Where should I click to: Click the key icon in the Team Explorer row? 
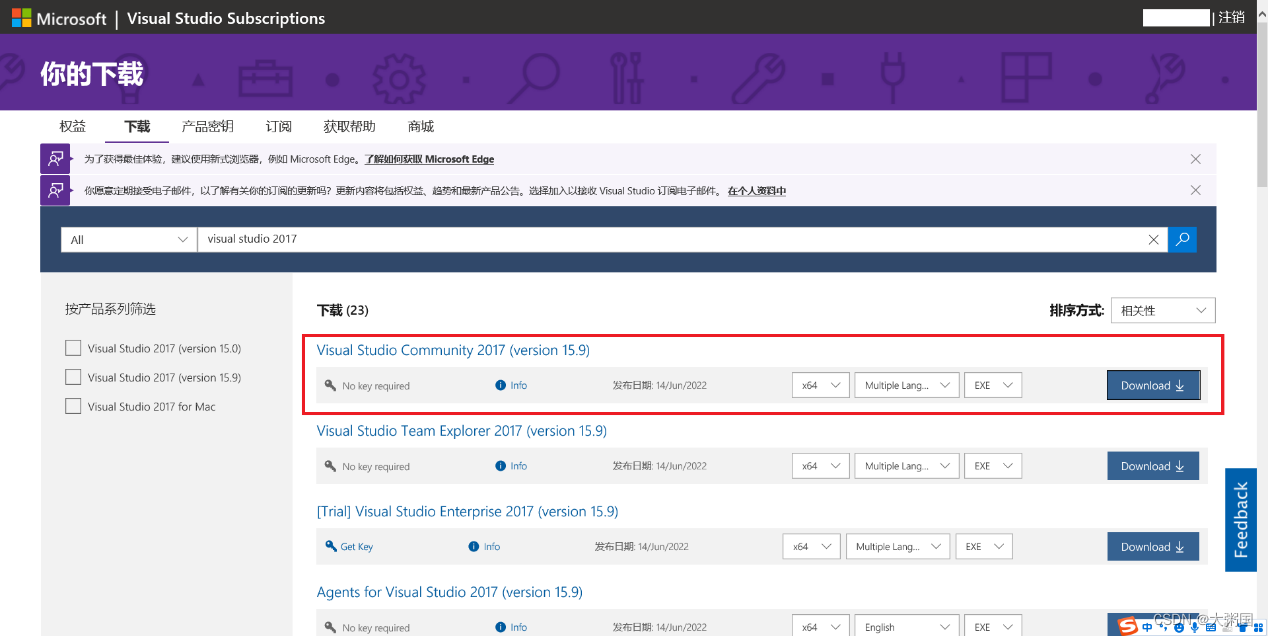coord(331,466)
